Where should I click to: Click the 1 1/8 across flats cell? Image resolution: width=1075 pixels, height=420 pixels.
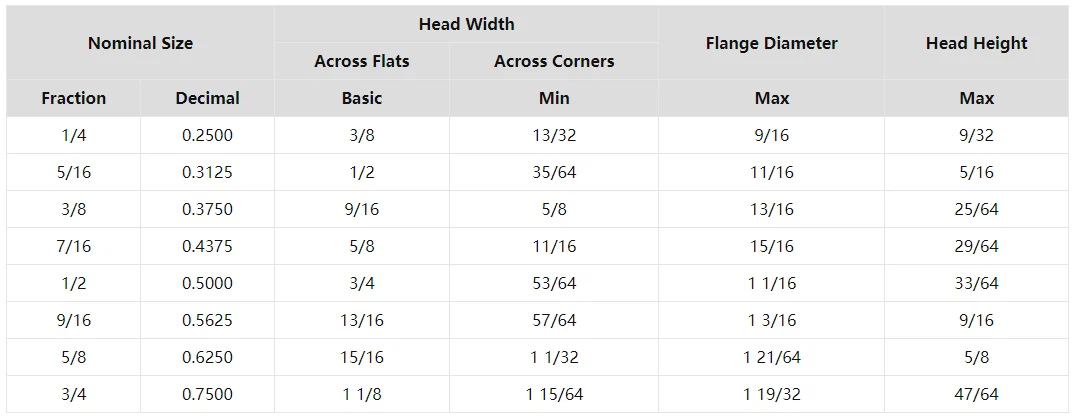point(362,394)
